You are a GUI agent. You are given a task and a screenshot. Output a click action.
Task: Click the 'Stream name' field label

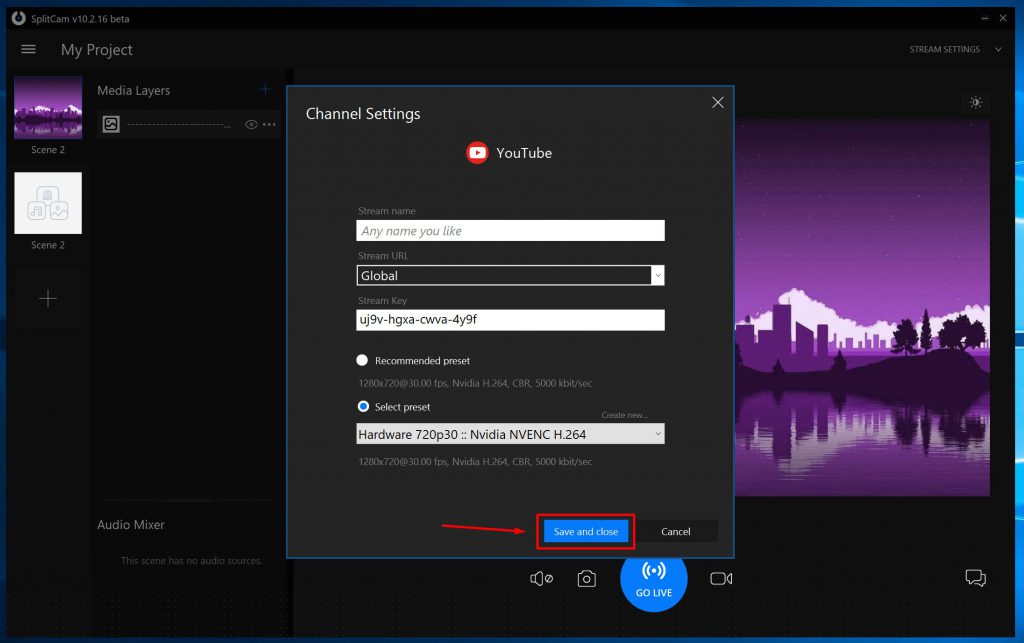point(387,211)
